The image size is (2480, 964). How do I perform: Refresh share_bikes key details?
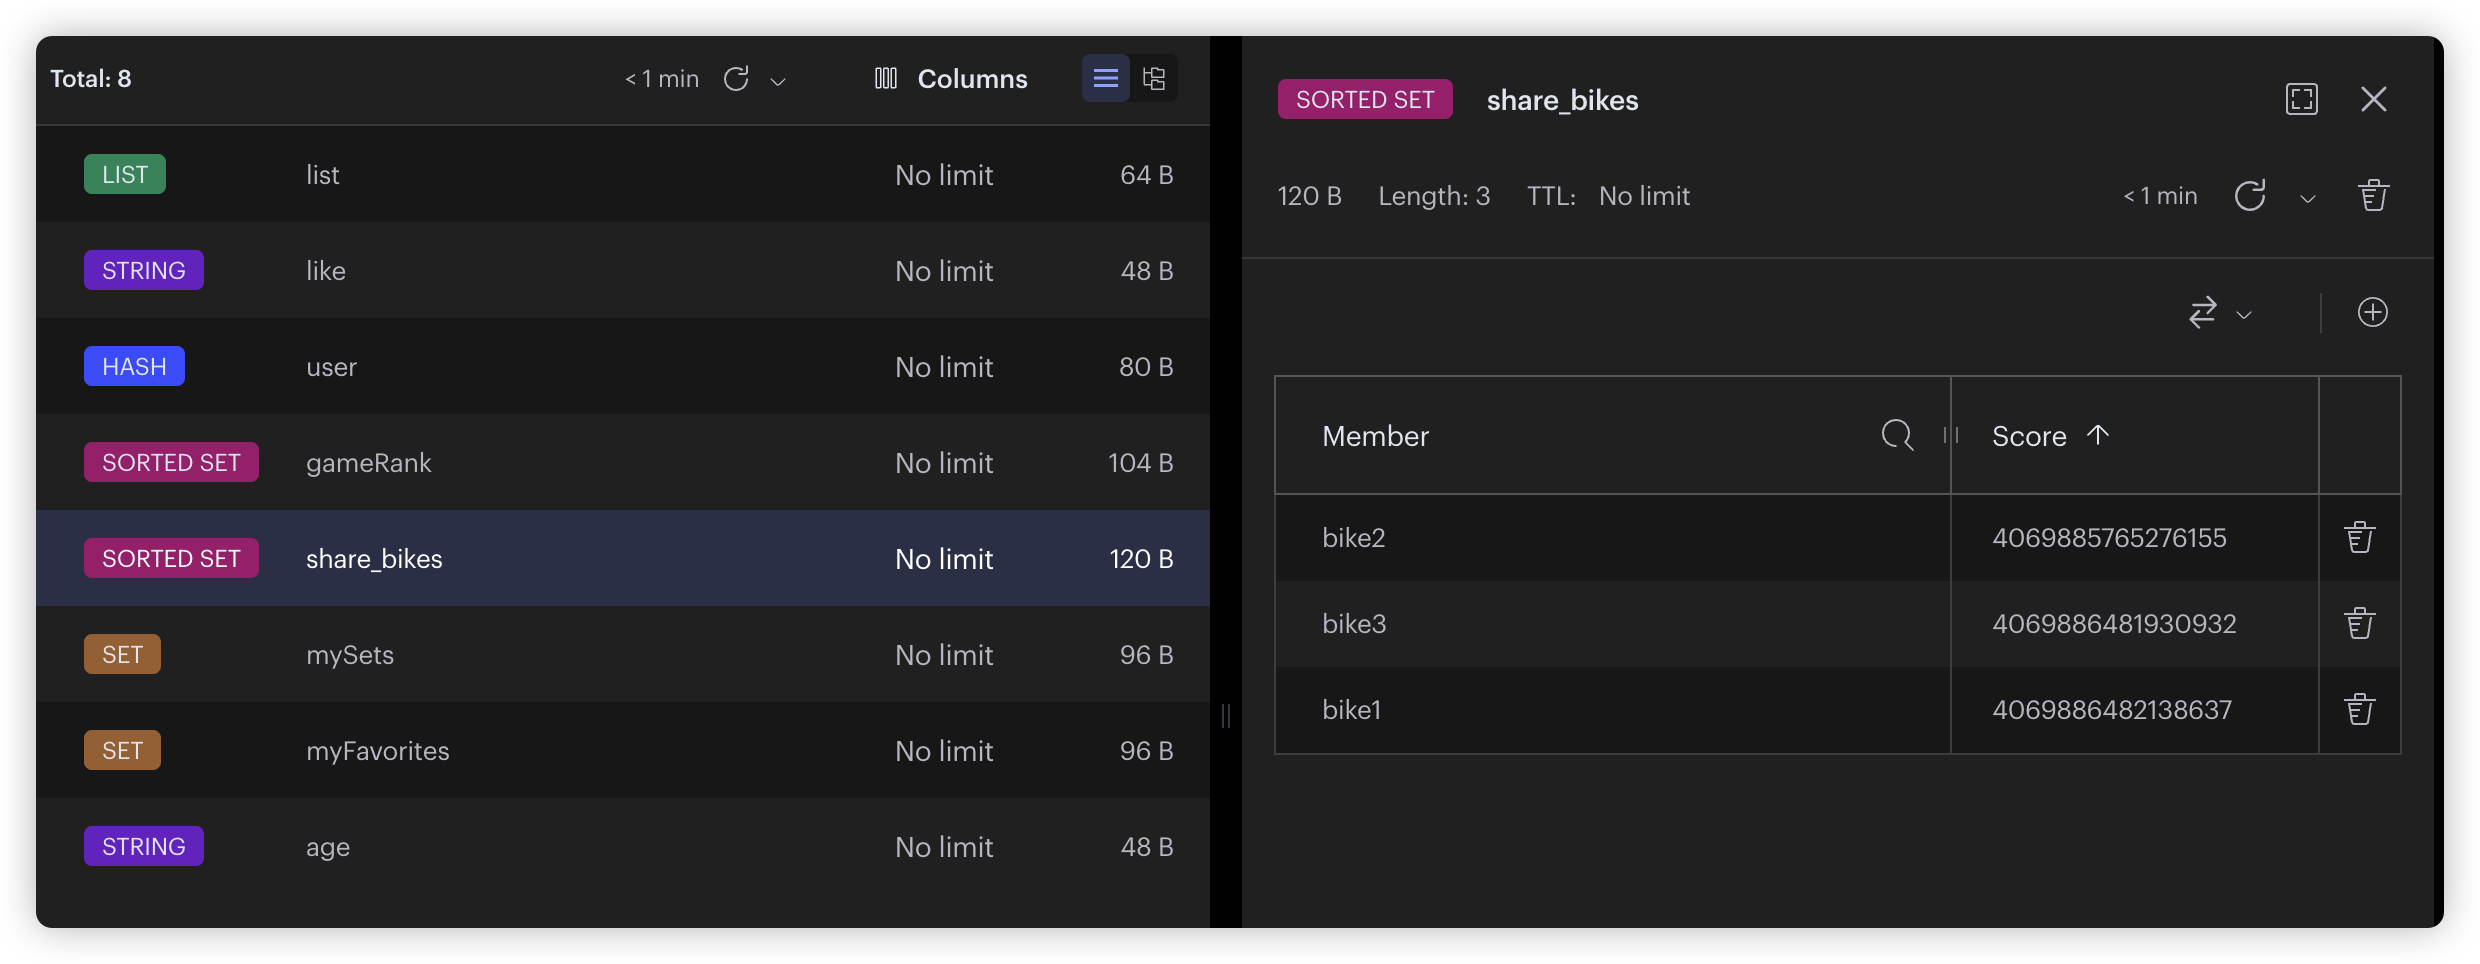[2249, 196]
